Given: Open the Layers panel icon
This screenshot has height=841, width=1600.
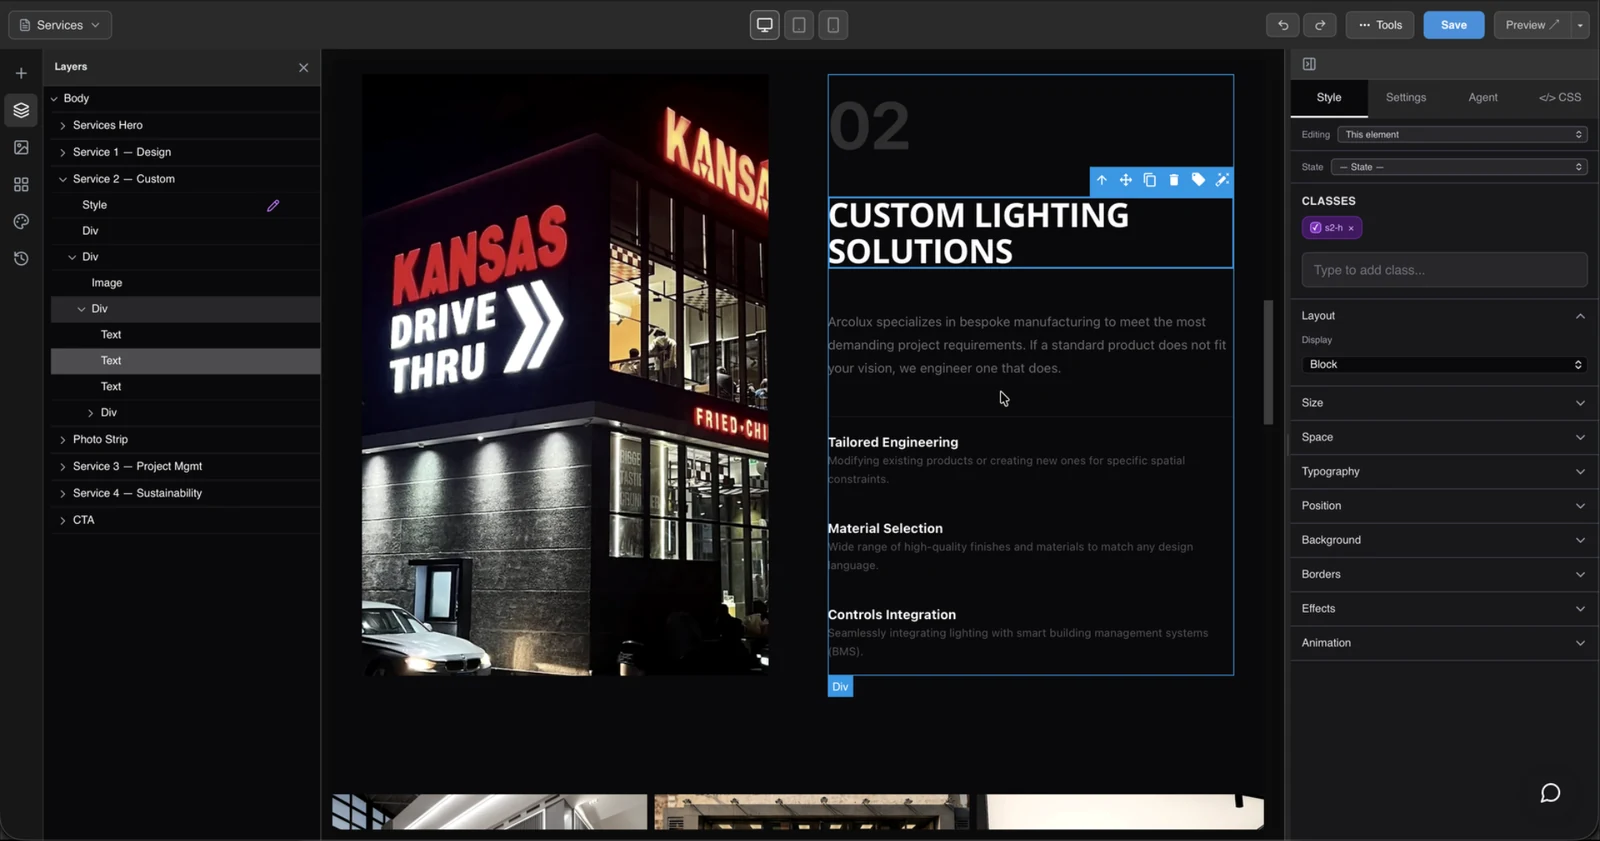Looking at the screenshot, I should click(21, 110).
